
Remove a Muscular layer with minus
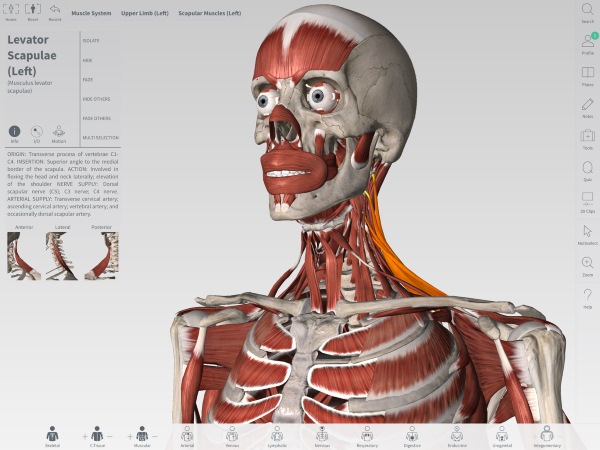(155, 436)
